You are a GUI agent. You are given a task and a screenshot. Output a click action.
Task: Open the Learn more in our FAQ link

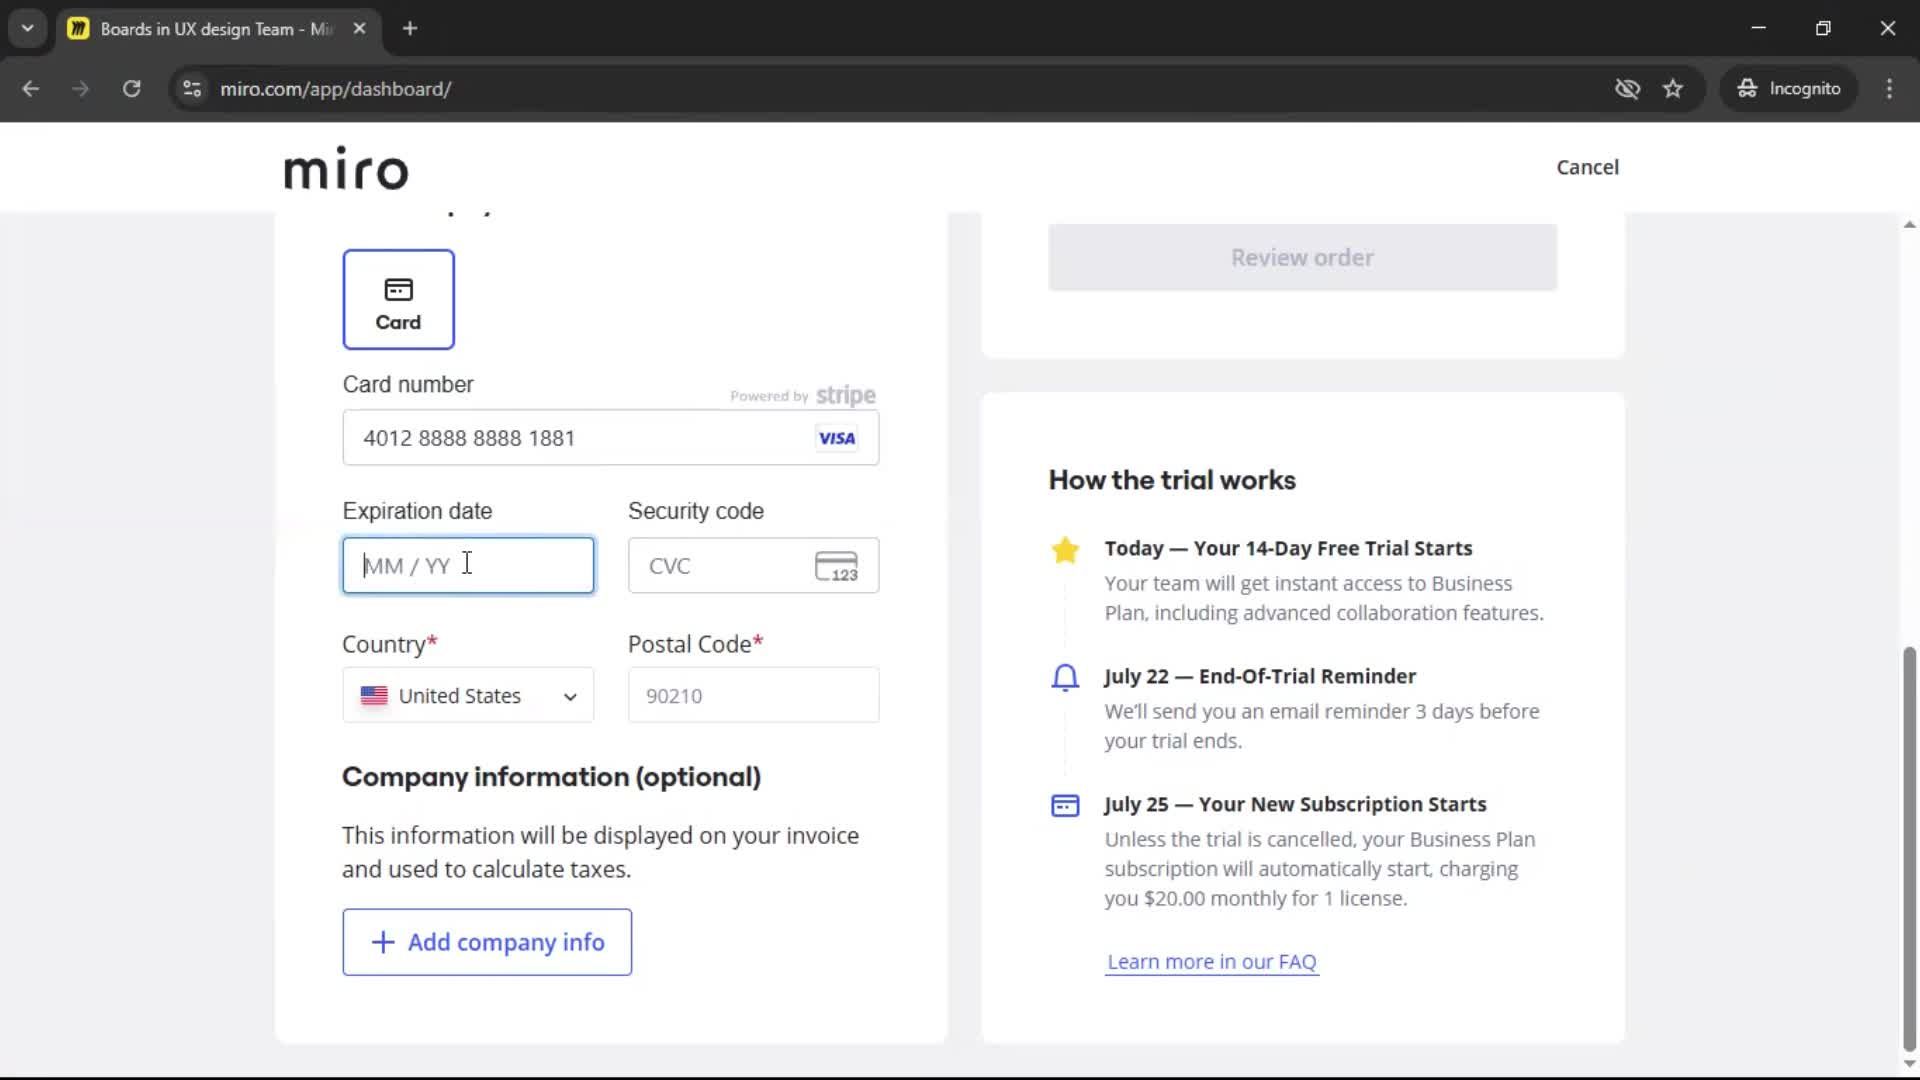1212,961
